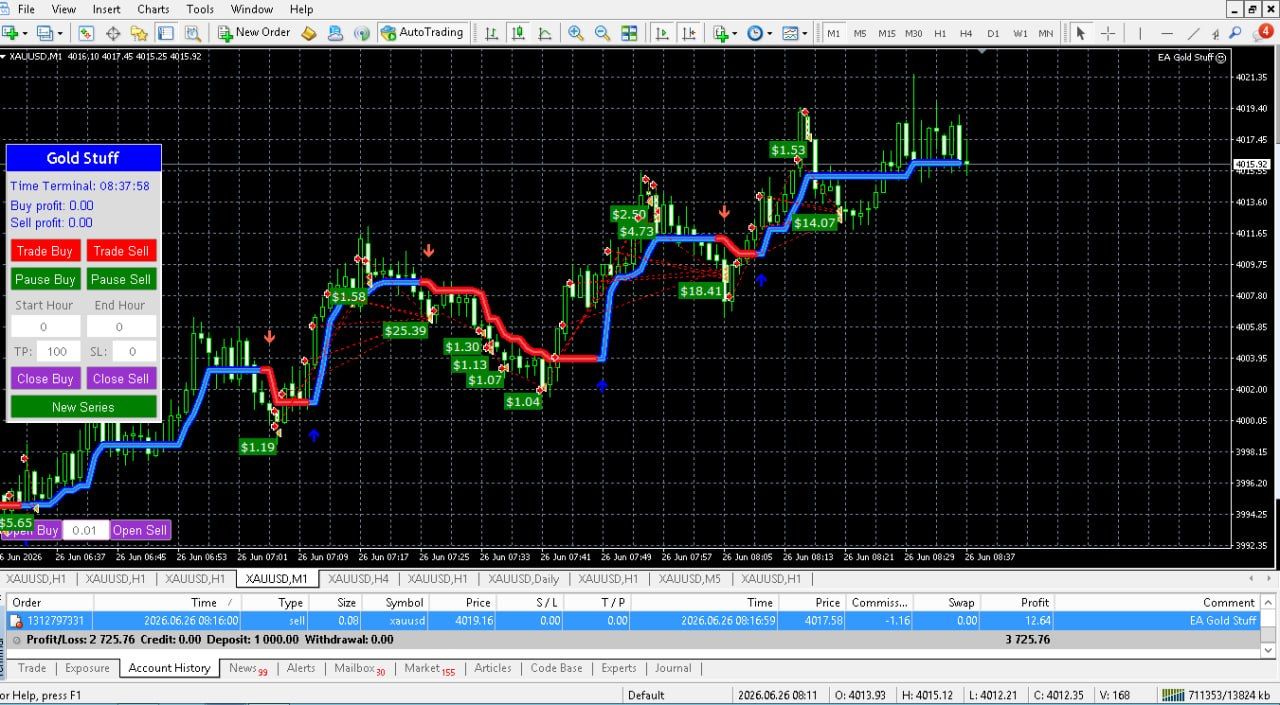Open the Insert menu
The height and width of the screenshot is (705, 1280).
click(107, 9)
